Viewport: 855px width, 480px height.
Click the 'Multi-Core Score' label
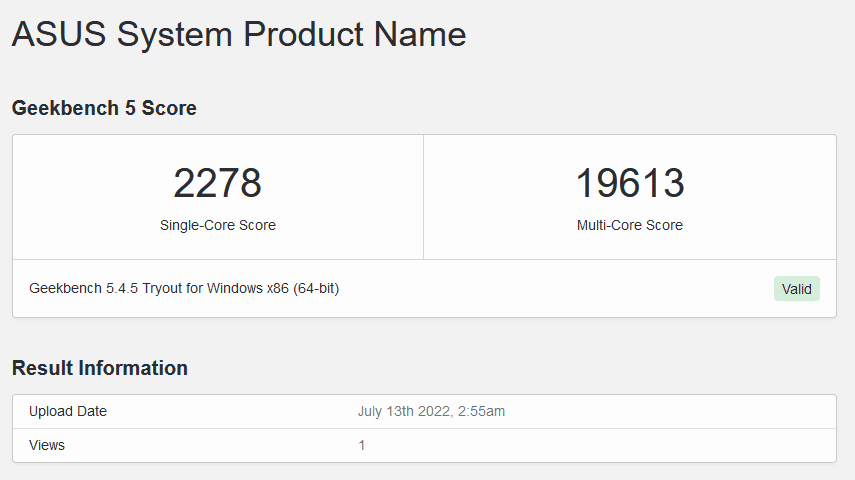click(x=630, y=225)
